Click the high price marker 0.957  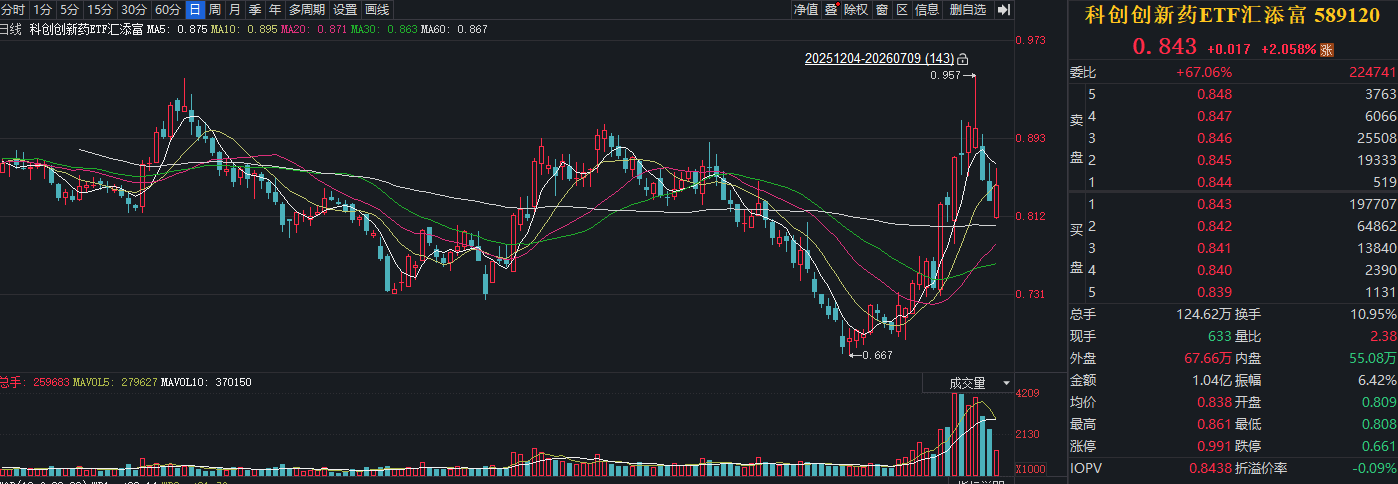945,76
